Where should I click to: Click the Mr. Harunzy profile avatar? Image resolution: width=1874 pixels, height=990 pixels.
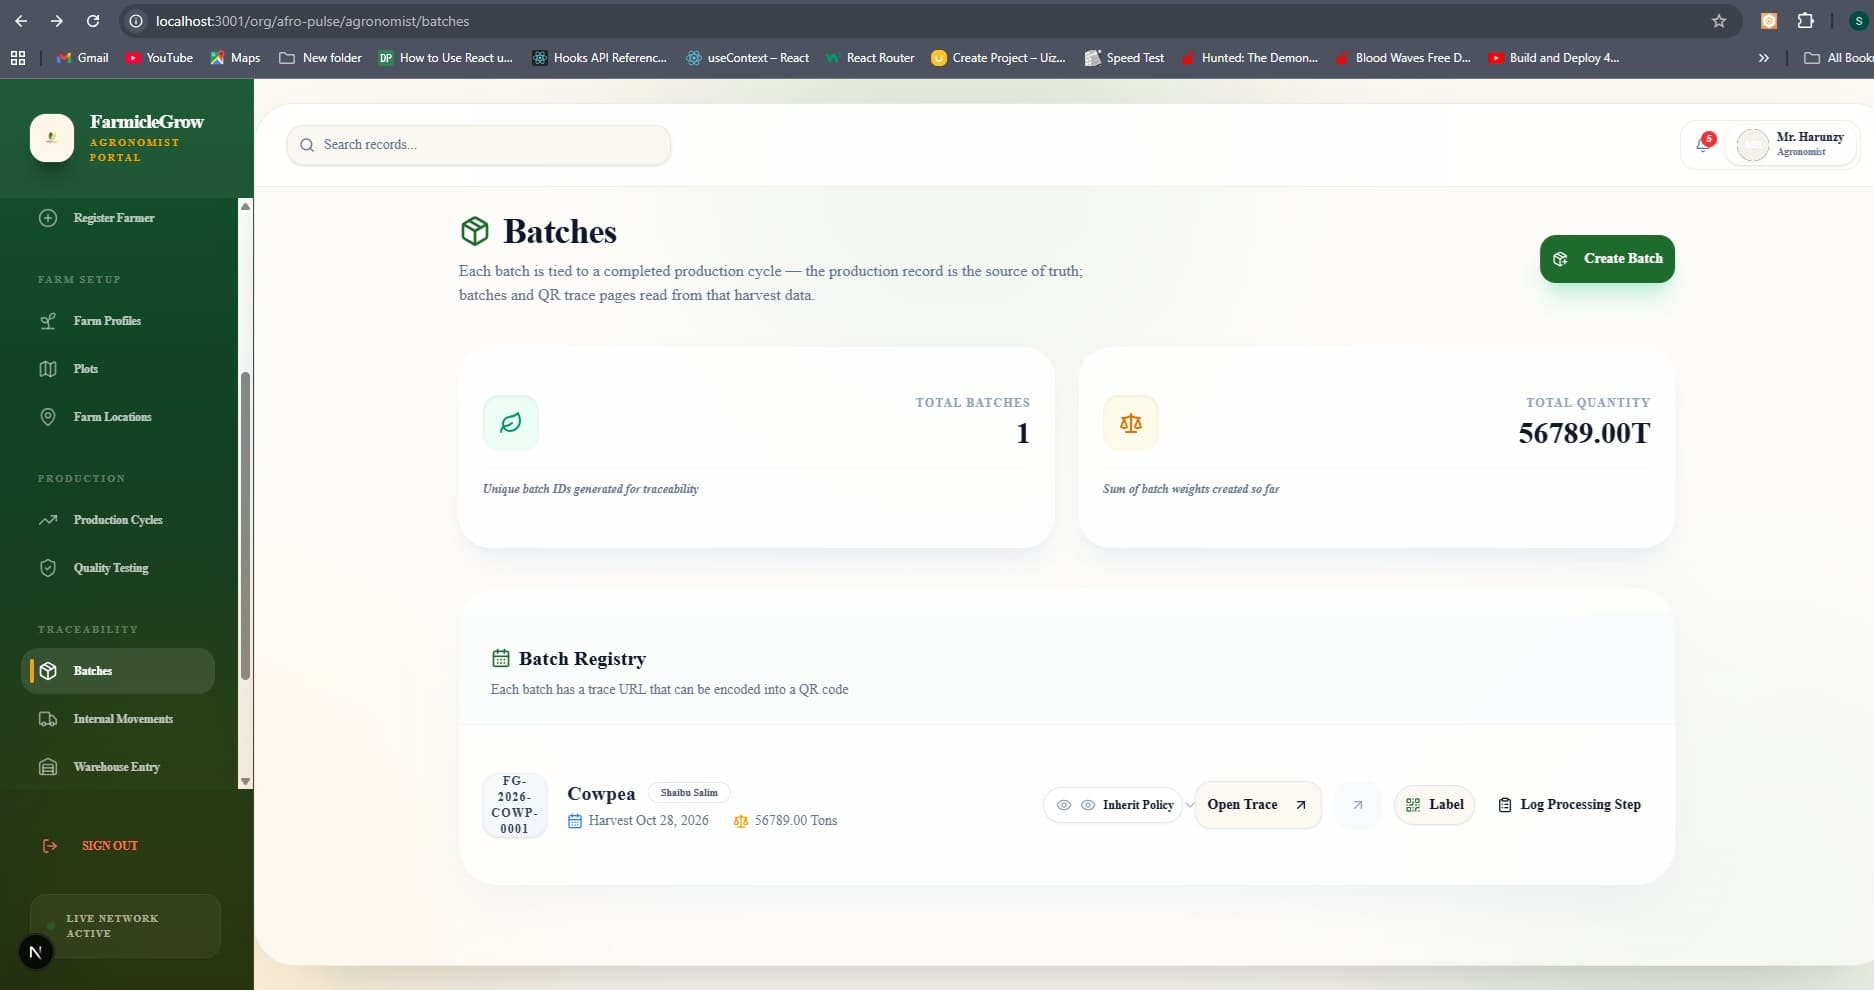[1753, 145]
